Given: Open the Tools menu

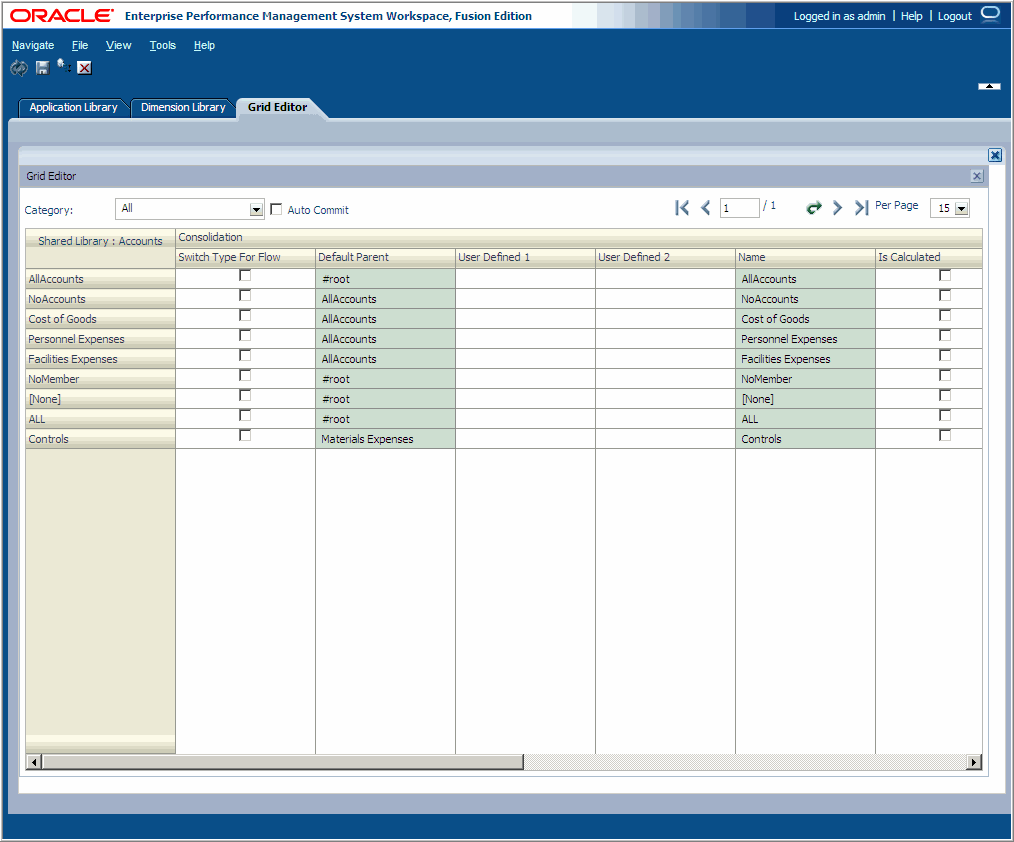Looking at the screenshot, I should (162, 45).
